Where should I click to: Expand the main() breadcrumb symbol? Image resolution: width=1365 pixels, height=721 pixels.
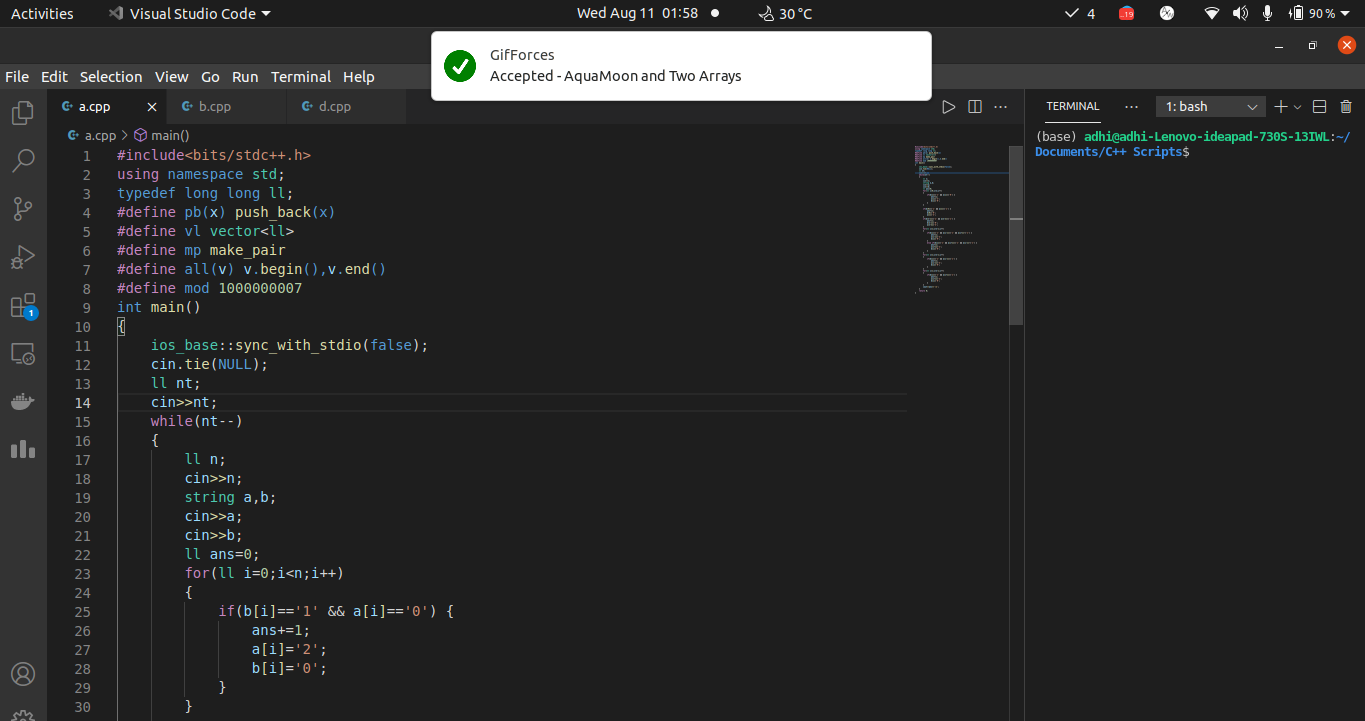coord(169,135)
